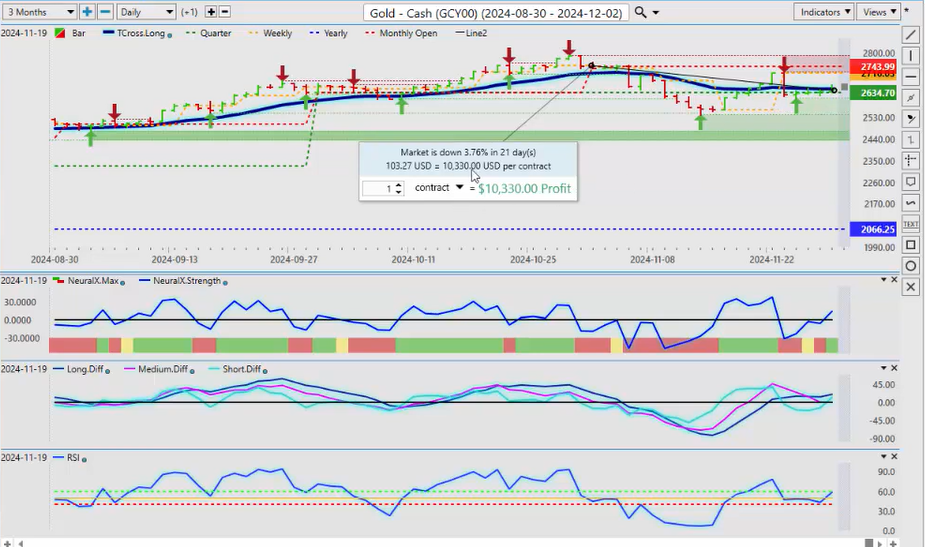
Task: Click the delete drawings X tool
Action: (x=911, y=287)
